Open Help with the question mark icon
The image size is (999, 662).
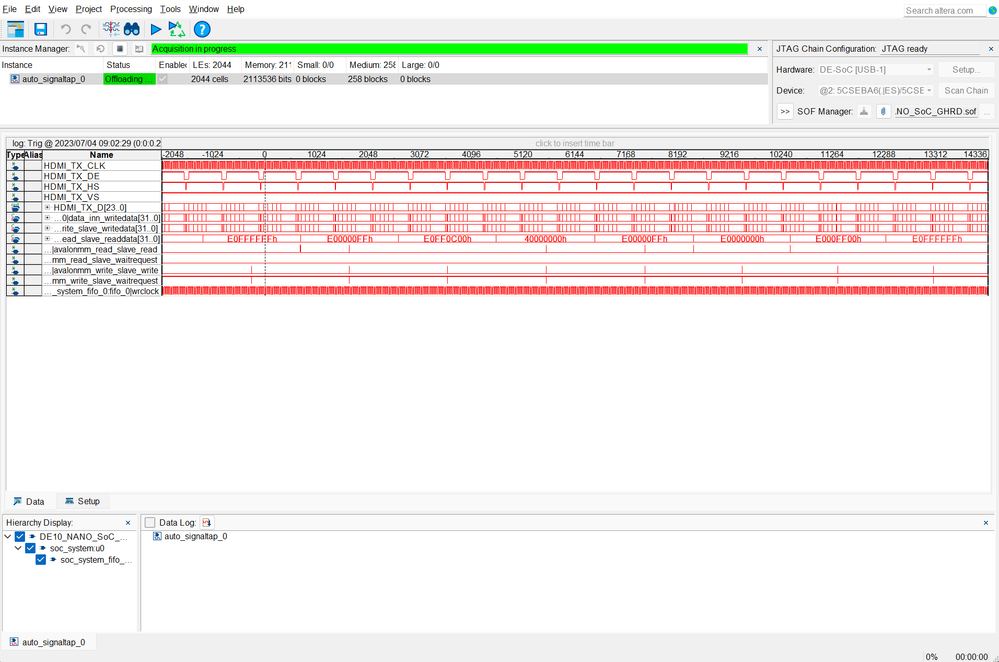pyautogui.click(x=202, y=29)
